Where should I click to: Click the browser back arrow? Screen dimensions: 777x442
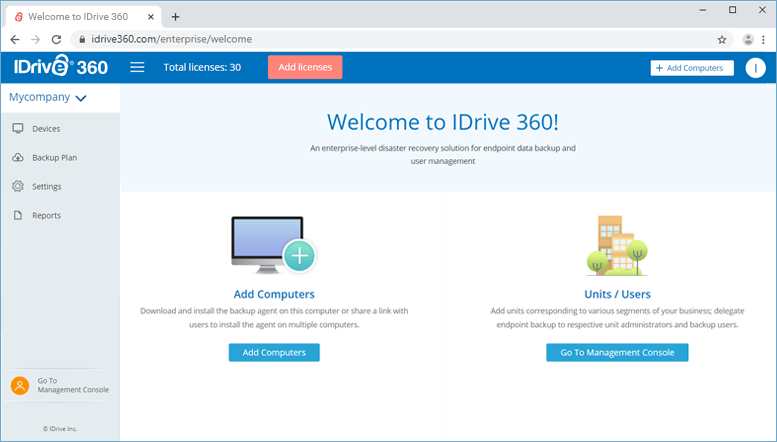[x=15, y=39]
